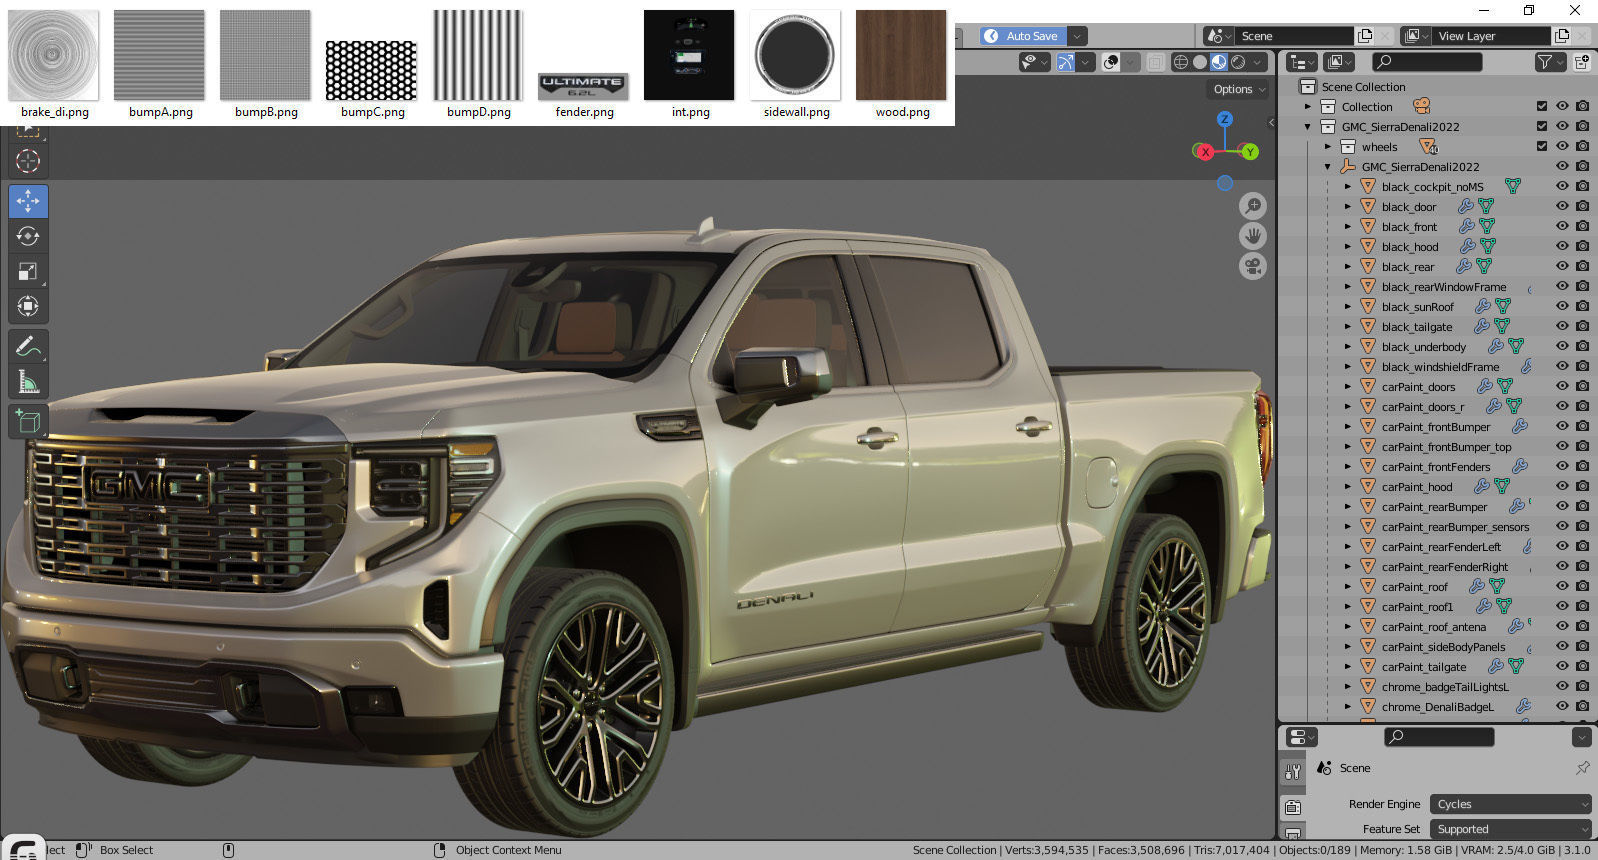Viewport: 1598px width, 860px height.
Task: Toggle viewport overlays button
Action: [x=1110, y=62]
